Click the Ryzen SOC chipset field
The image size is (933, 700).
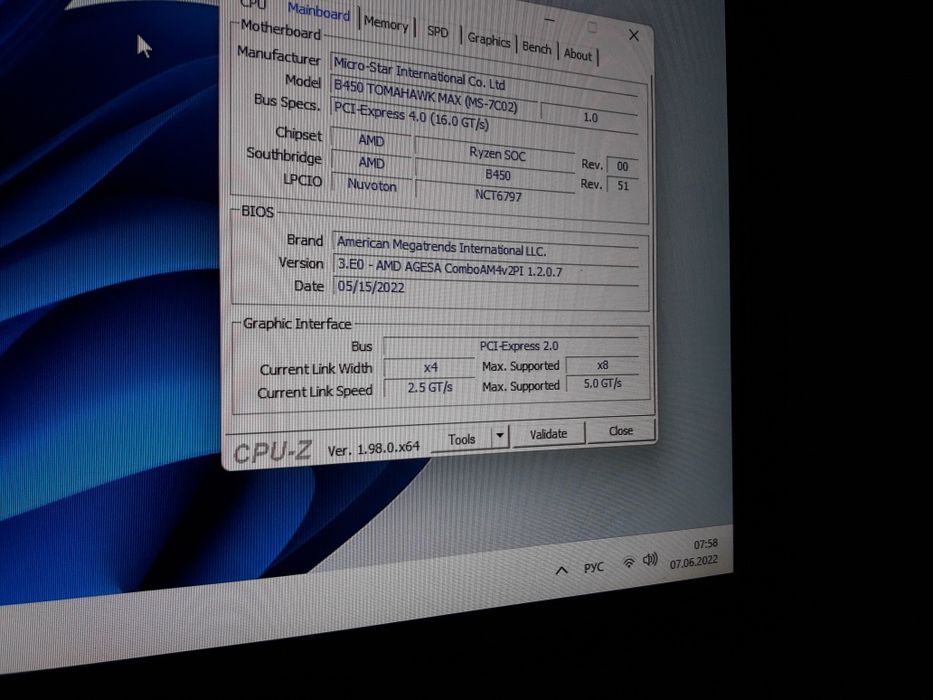497,154
